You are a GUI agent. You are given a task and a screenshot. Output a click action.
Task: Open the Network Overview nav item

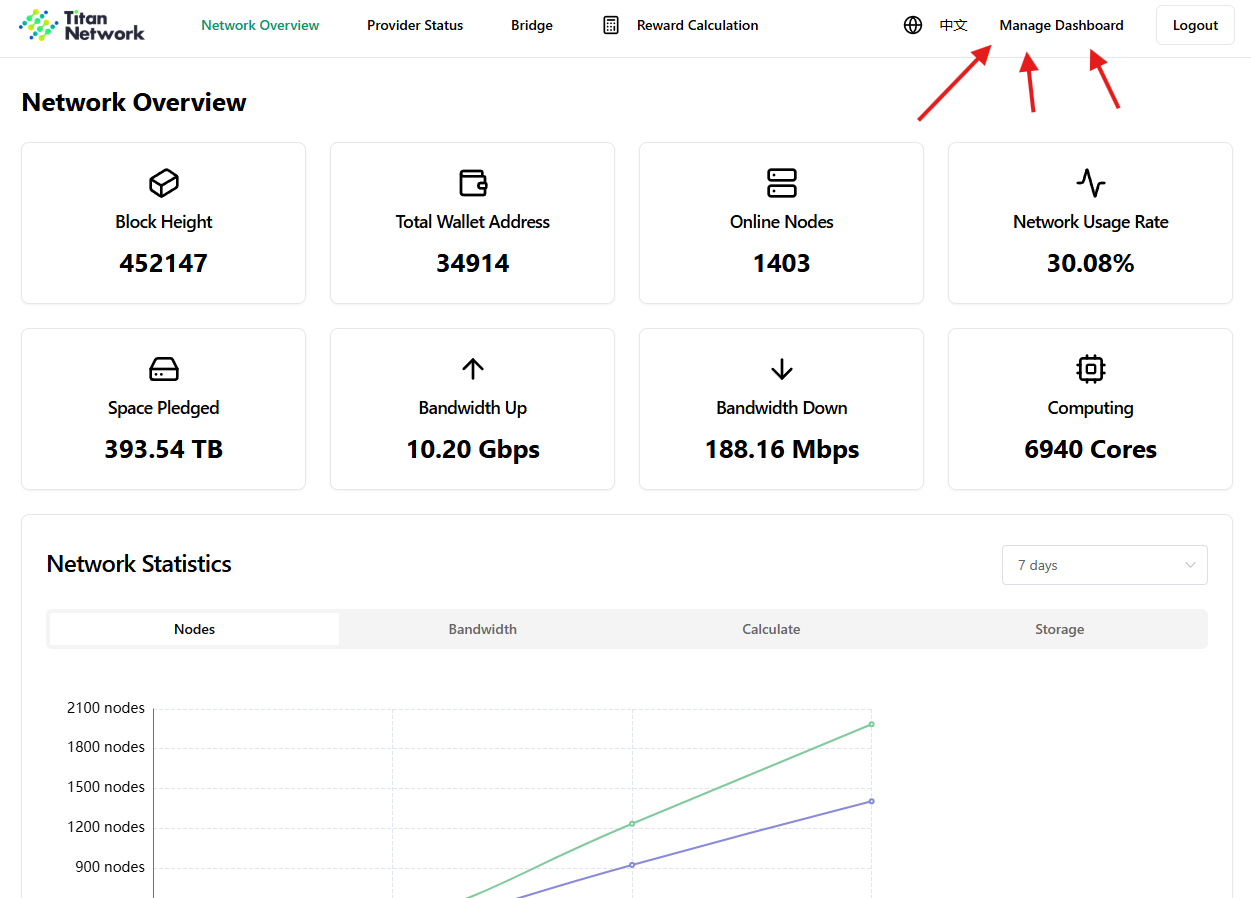click(x=260, y=25)
